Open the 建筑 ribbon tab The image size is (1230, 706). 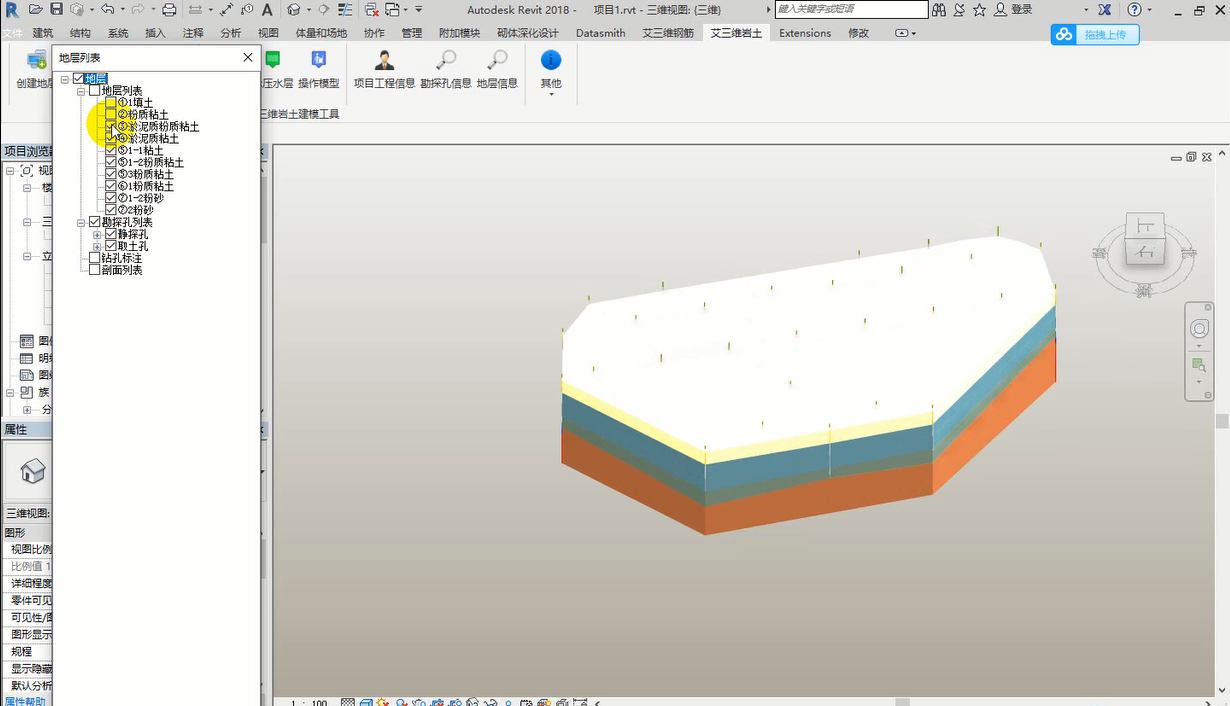43,33
